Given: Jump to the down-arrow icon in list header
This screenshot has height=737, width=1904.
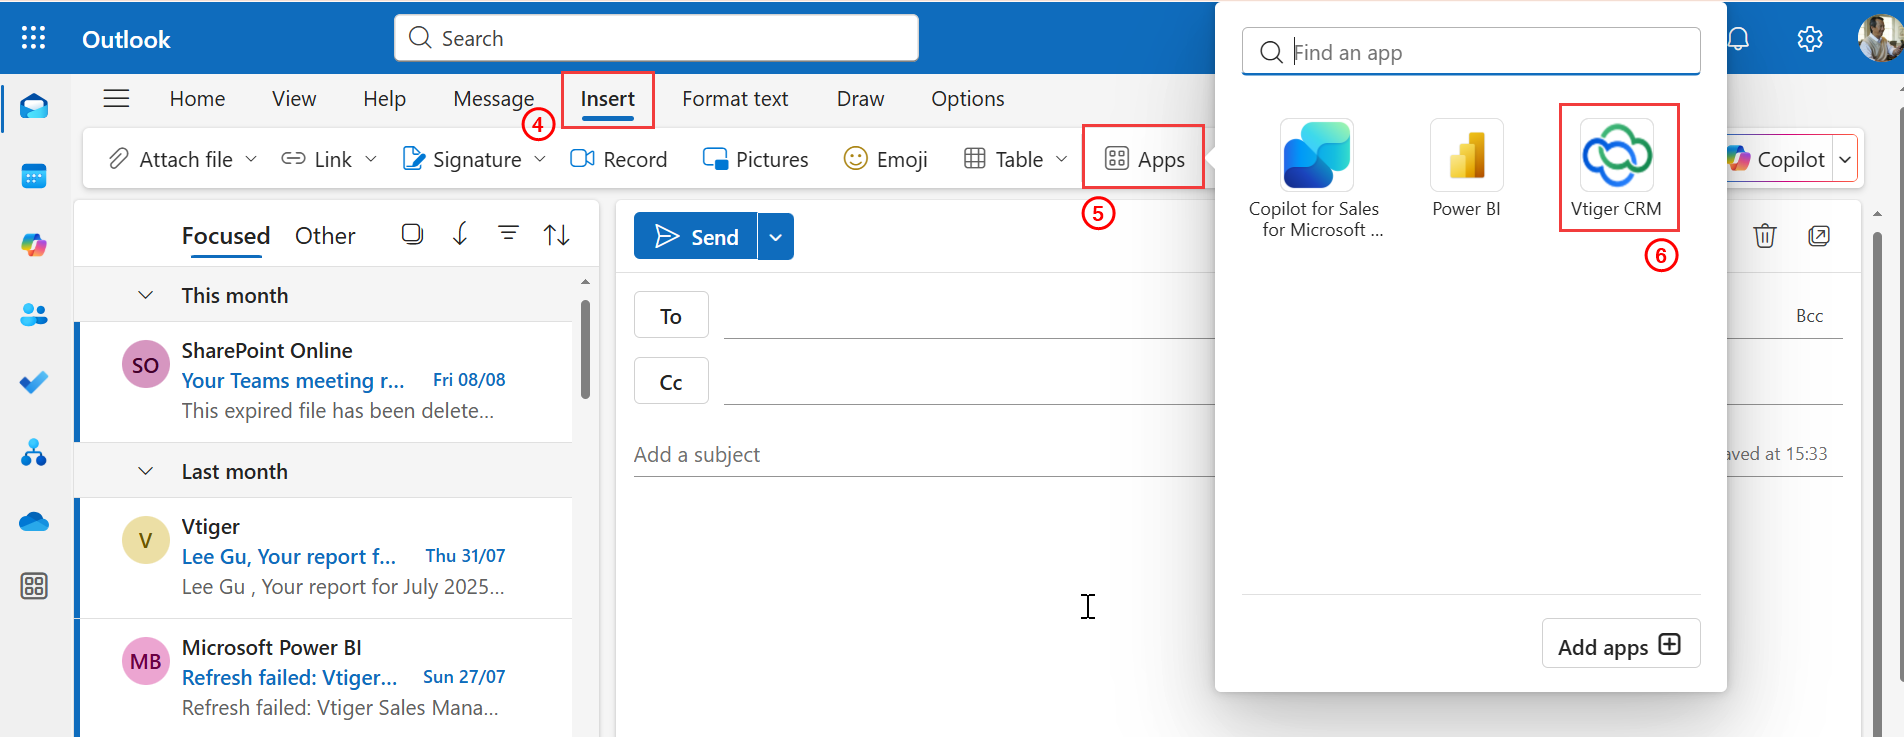Looking at the screenshot, I should coord(460,234).
